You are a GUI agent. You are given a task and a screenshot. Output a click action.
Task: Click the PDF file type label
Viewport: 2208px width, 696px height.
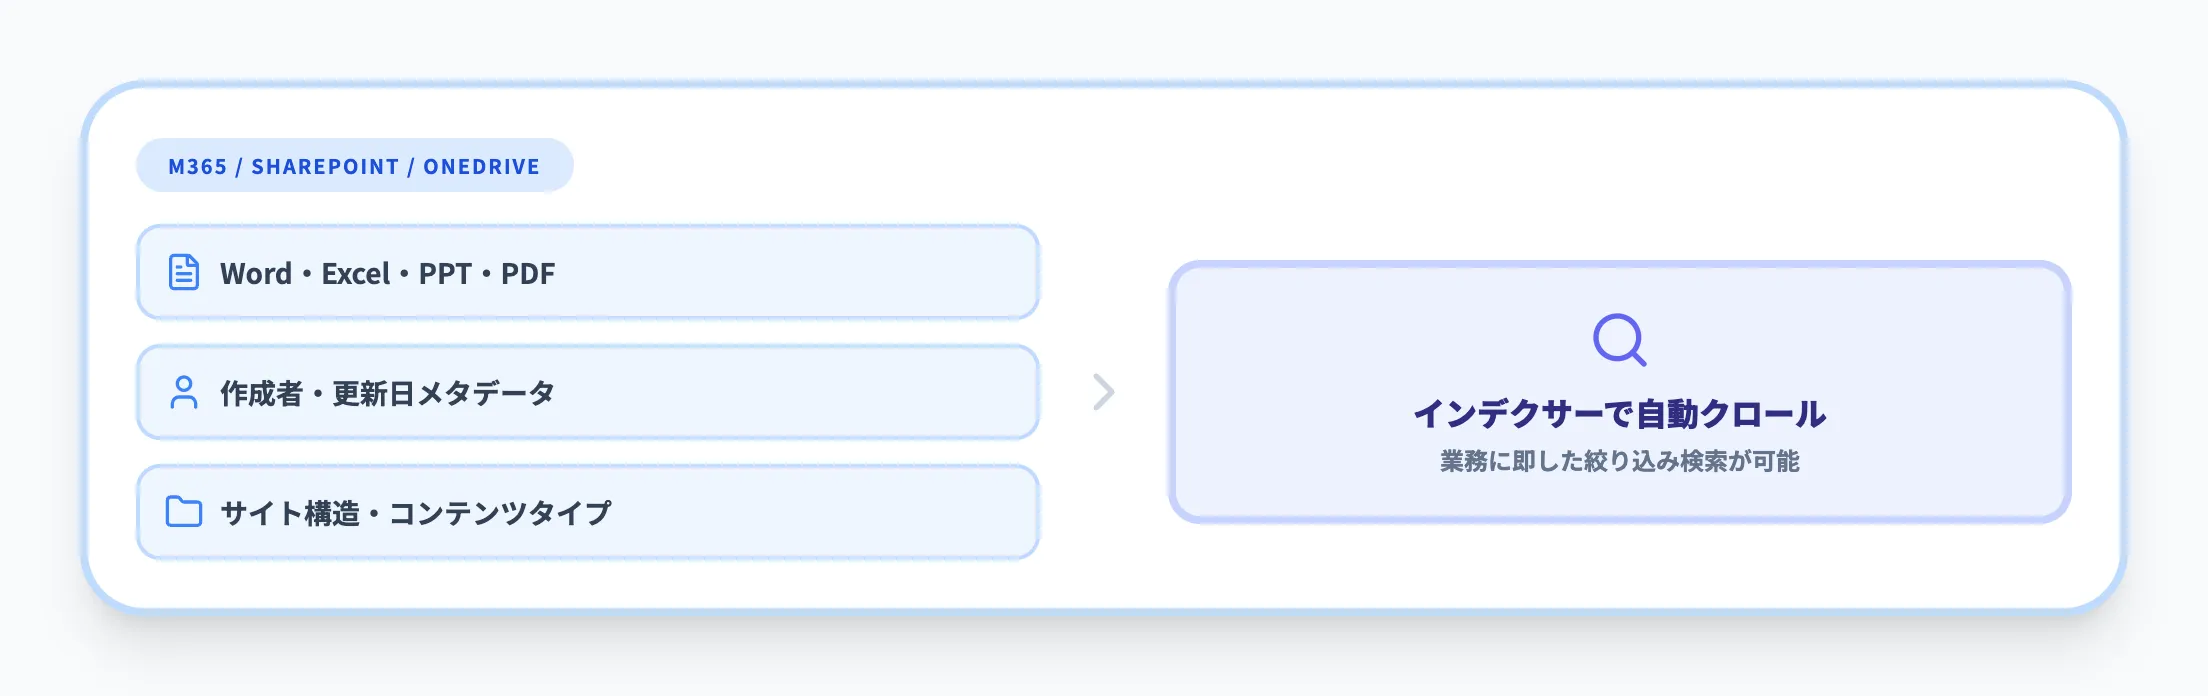528,273
